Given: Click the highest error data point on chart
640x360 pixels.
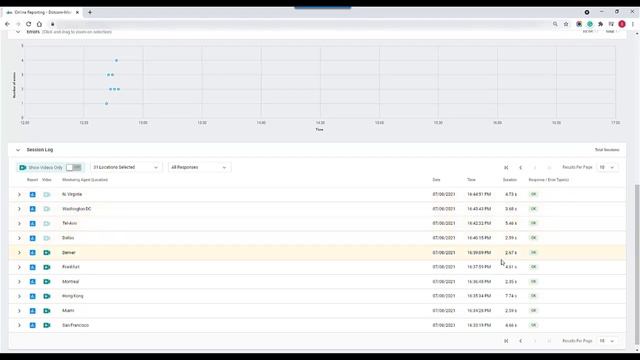Looking at the screenshot, I should coord(116,60).
